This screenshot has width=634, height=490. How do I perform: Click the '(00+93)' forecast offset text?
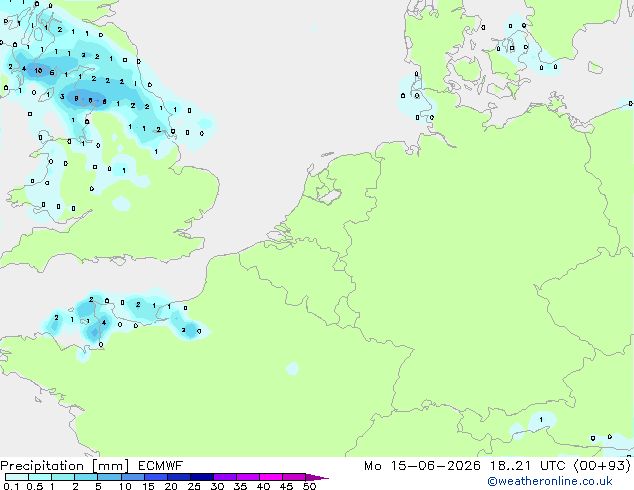coord(602,466)
